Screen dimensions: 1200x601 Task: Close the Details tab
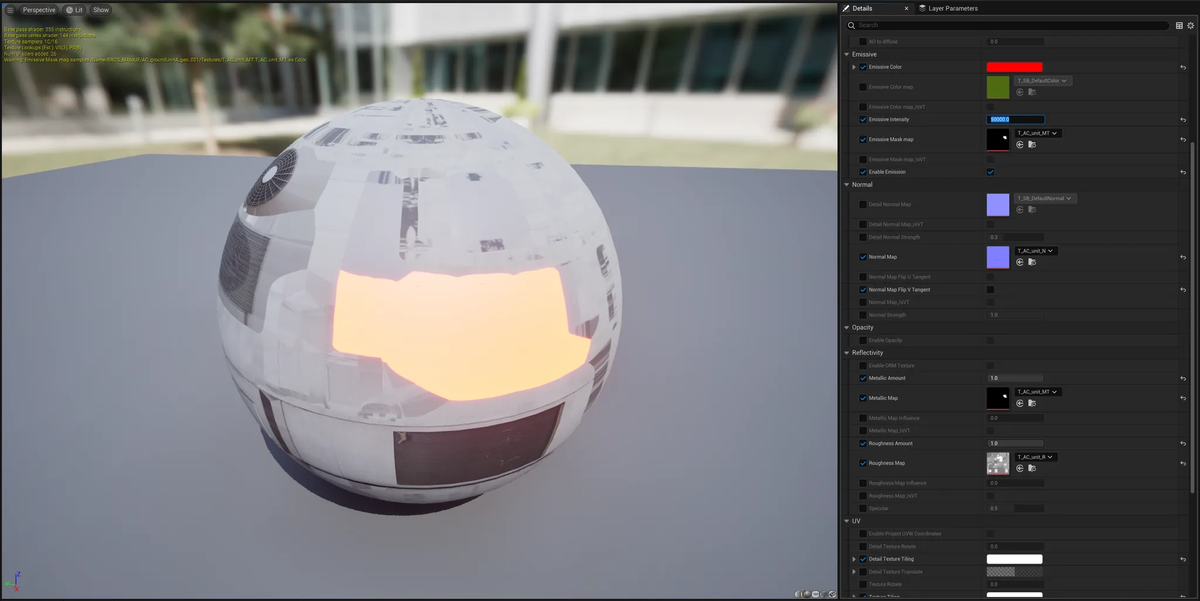907,8
